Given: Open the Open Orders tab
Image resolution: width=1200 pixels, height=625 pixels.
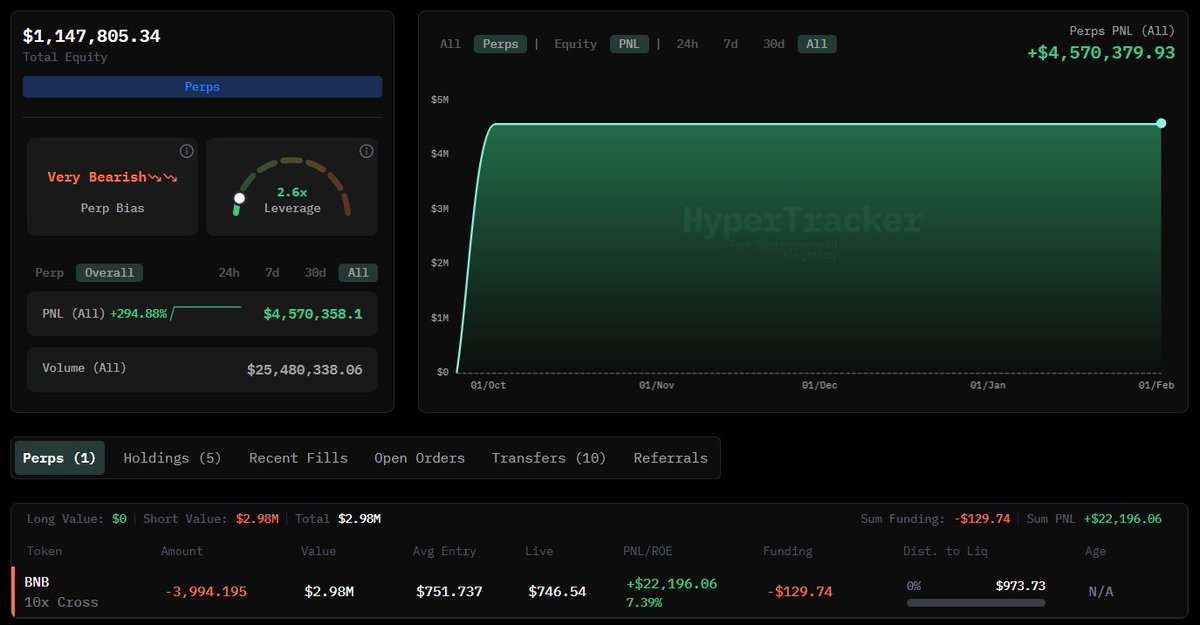Looking at the screenshot, I should [419, 458].
